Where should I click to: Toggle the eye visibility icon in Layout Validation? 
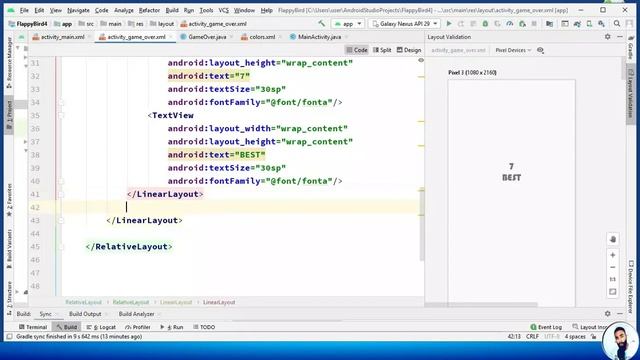click(x=540, y=50)
